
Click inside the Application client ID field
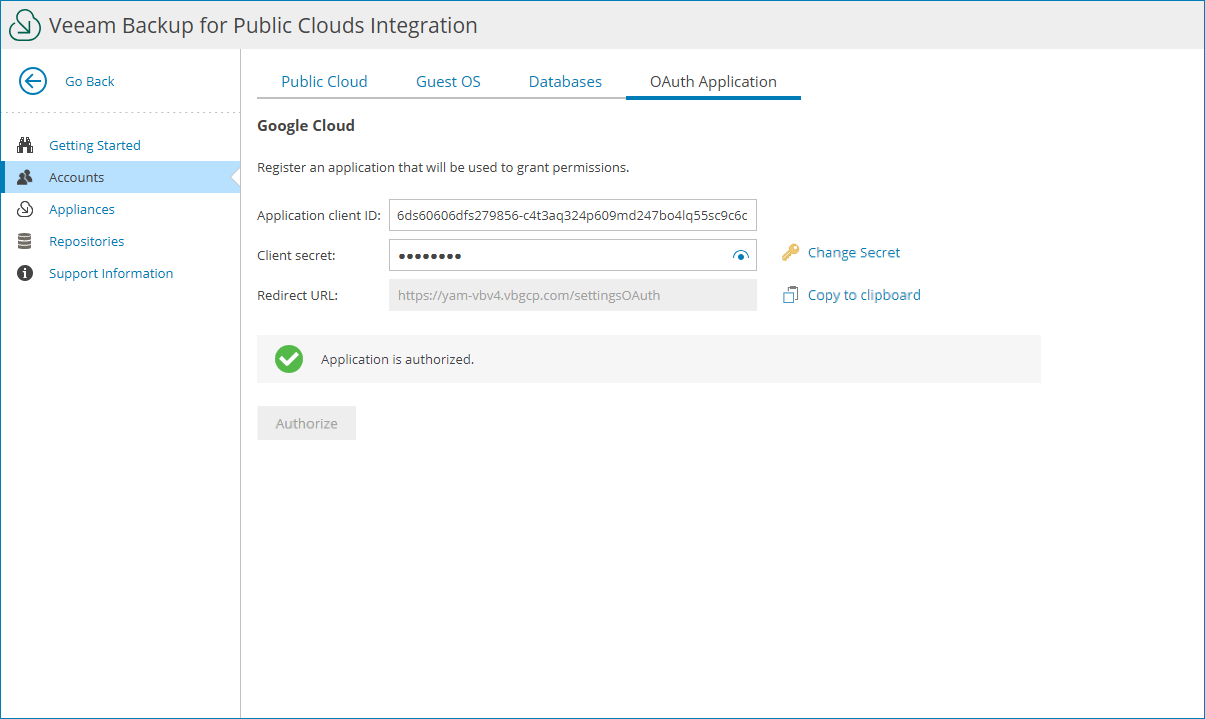[572, 214]
